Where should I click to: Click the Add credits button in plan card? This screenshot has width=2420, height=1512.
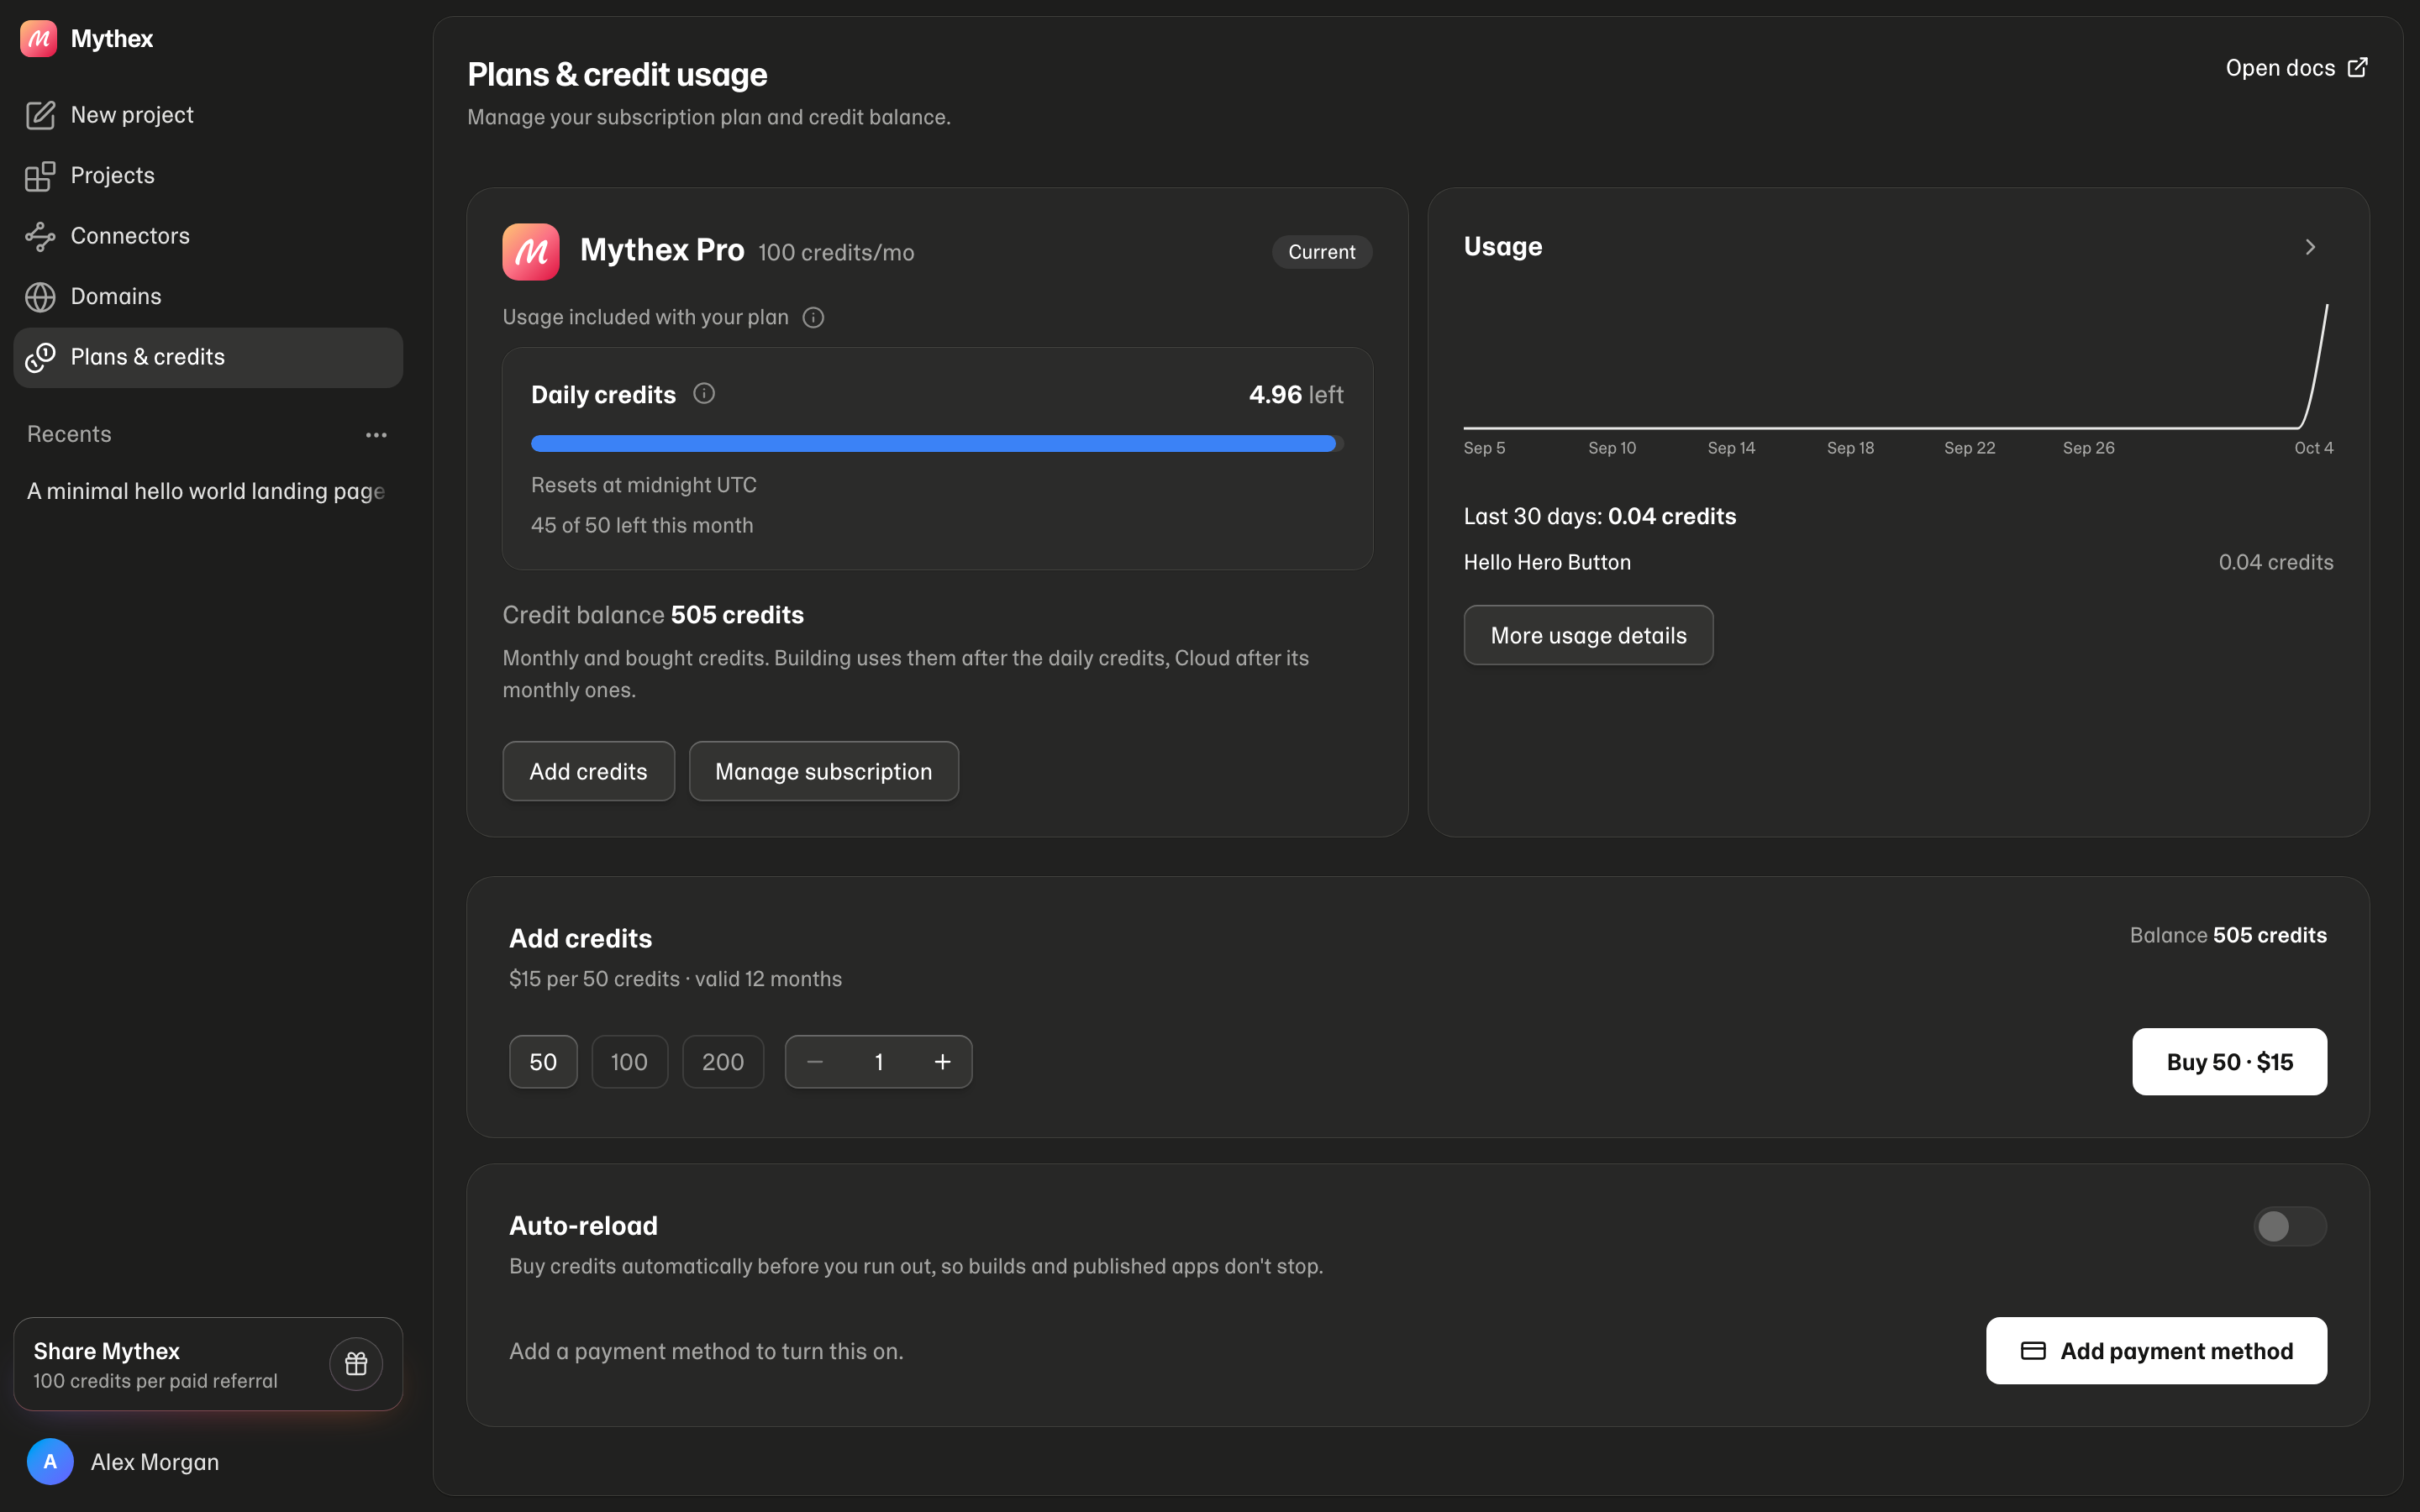click(x=588, y=771)
